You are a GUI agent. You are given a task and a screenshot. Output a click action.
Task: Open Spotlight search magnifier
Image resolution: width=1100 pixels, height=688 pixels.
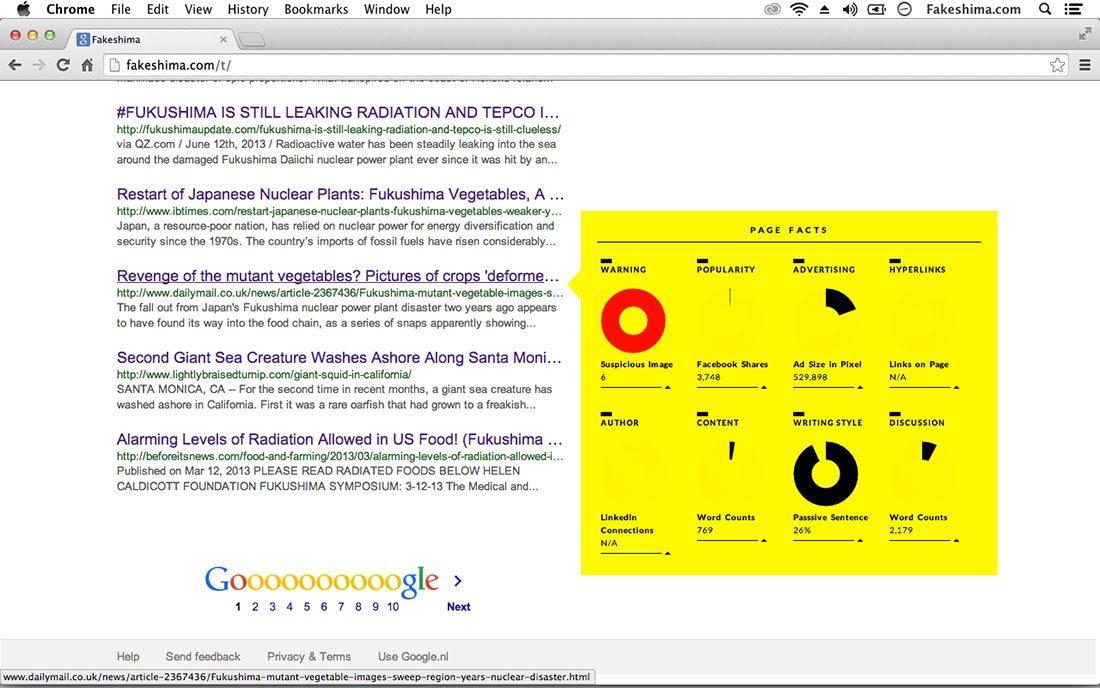1045,9
